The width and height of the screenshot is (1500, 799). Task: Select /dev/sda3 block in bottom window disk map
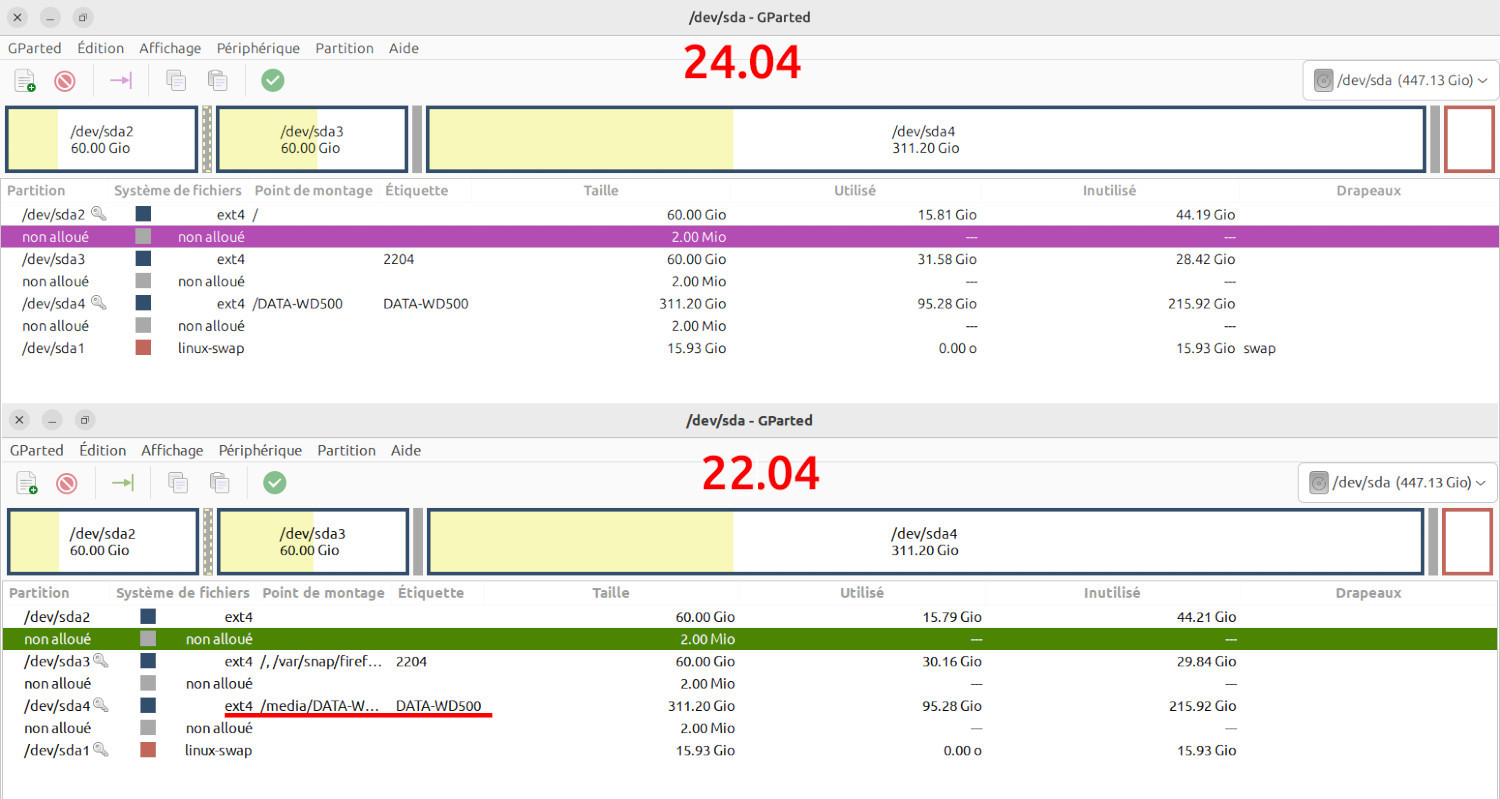coord(312,542)
